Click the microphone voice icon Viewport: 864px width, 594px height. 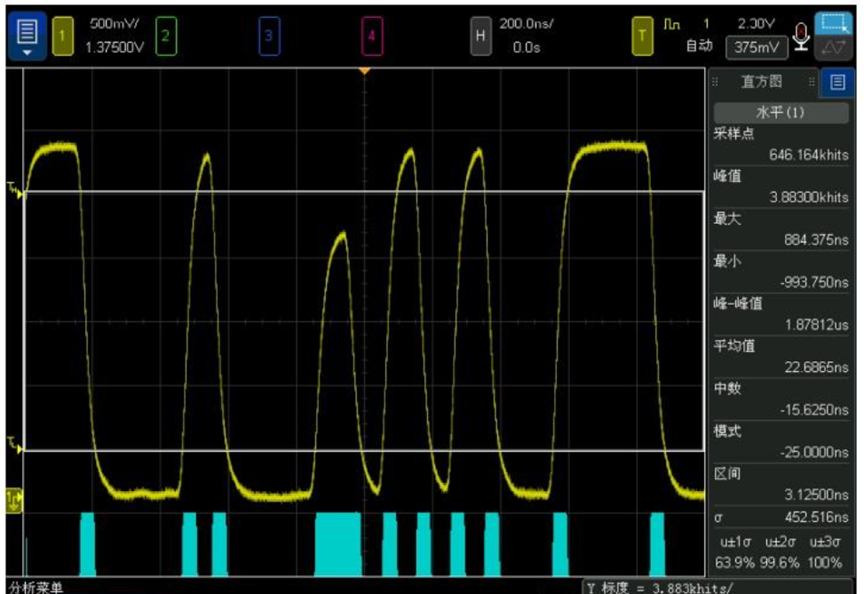(801, 36)
